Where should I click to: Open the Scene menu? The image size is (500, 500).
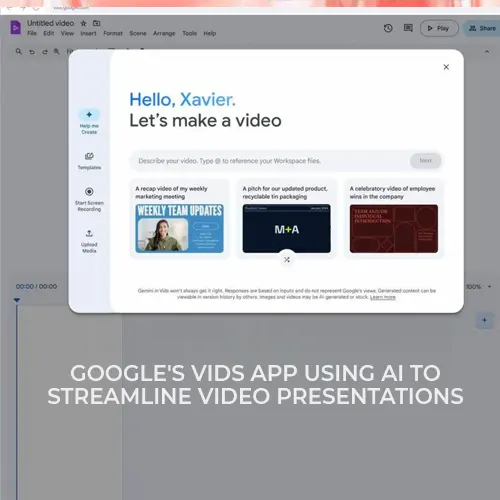(x=138, y=33)
